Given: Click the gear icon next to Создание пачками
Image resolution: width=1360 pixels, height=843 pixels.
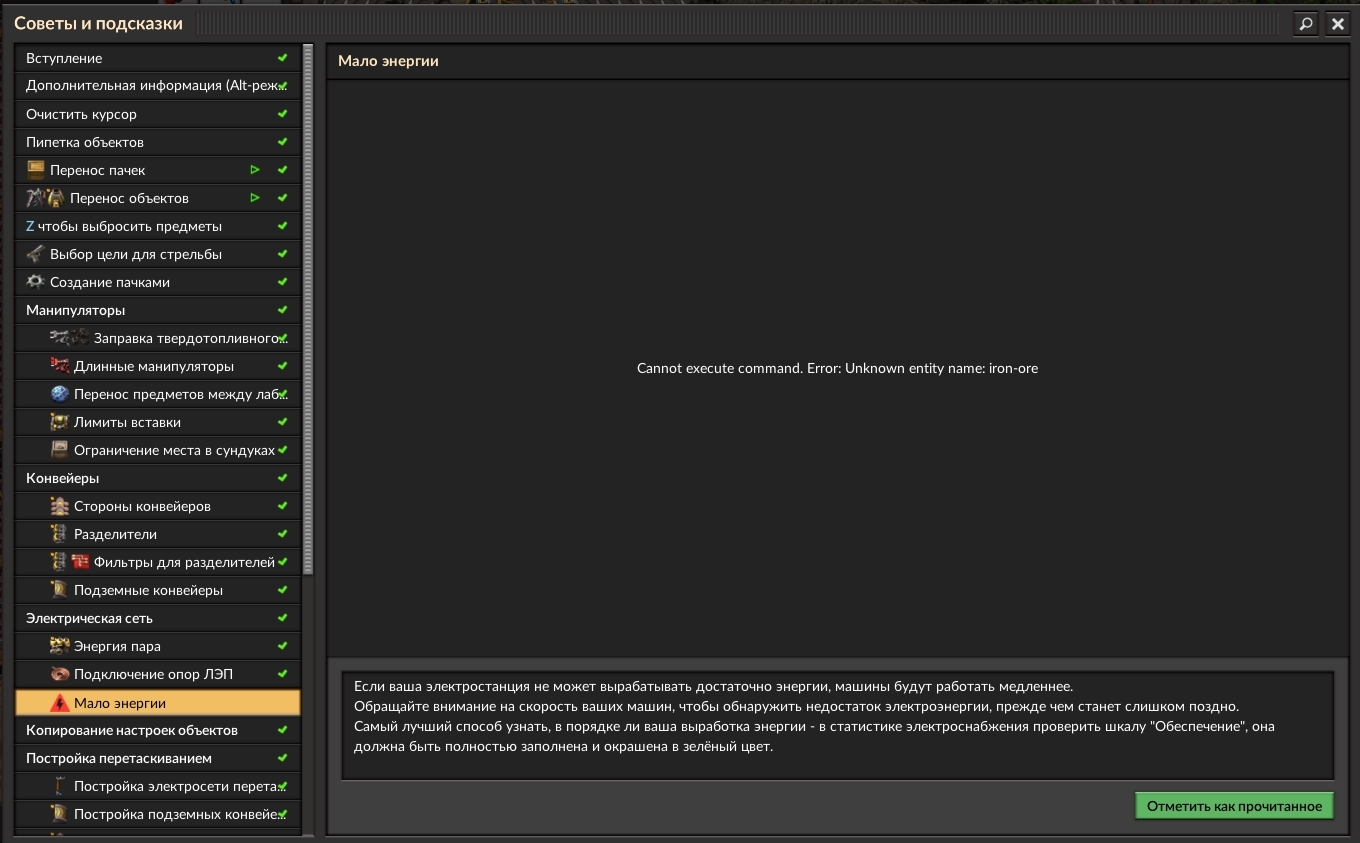Looking at the screenshot, I should (x=36, y=282).
